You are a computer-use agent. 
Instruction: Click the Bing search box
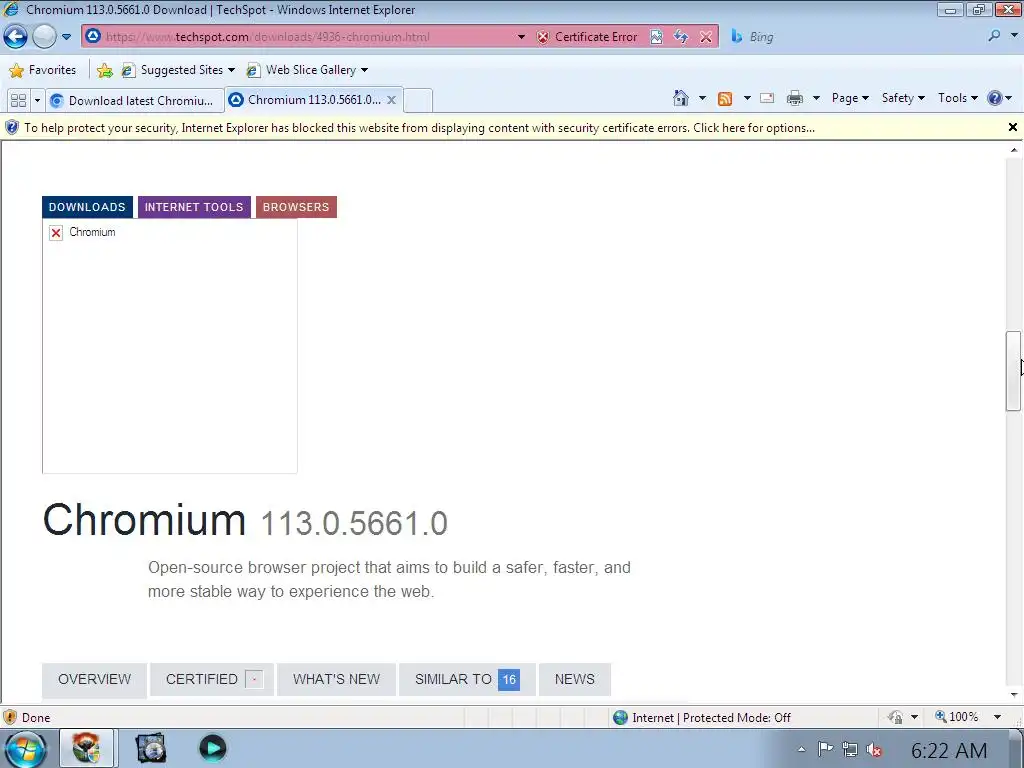(856, 37)
